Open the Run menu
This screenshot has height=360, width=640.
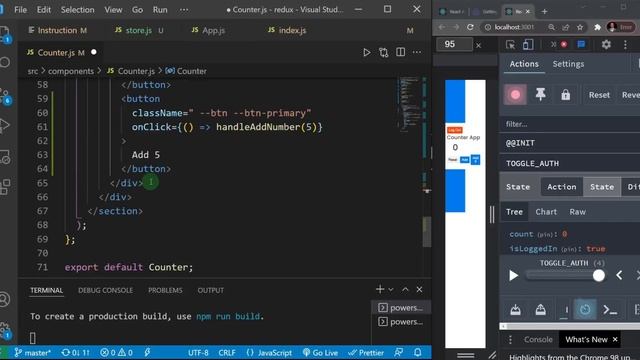160,9
